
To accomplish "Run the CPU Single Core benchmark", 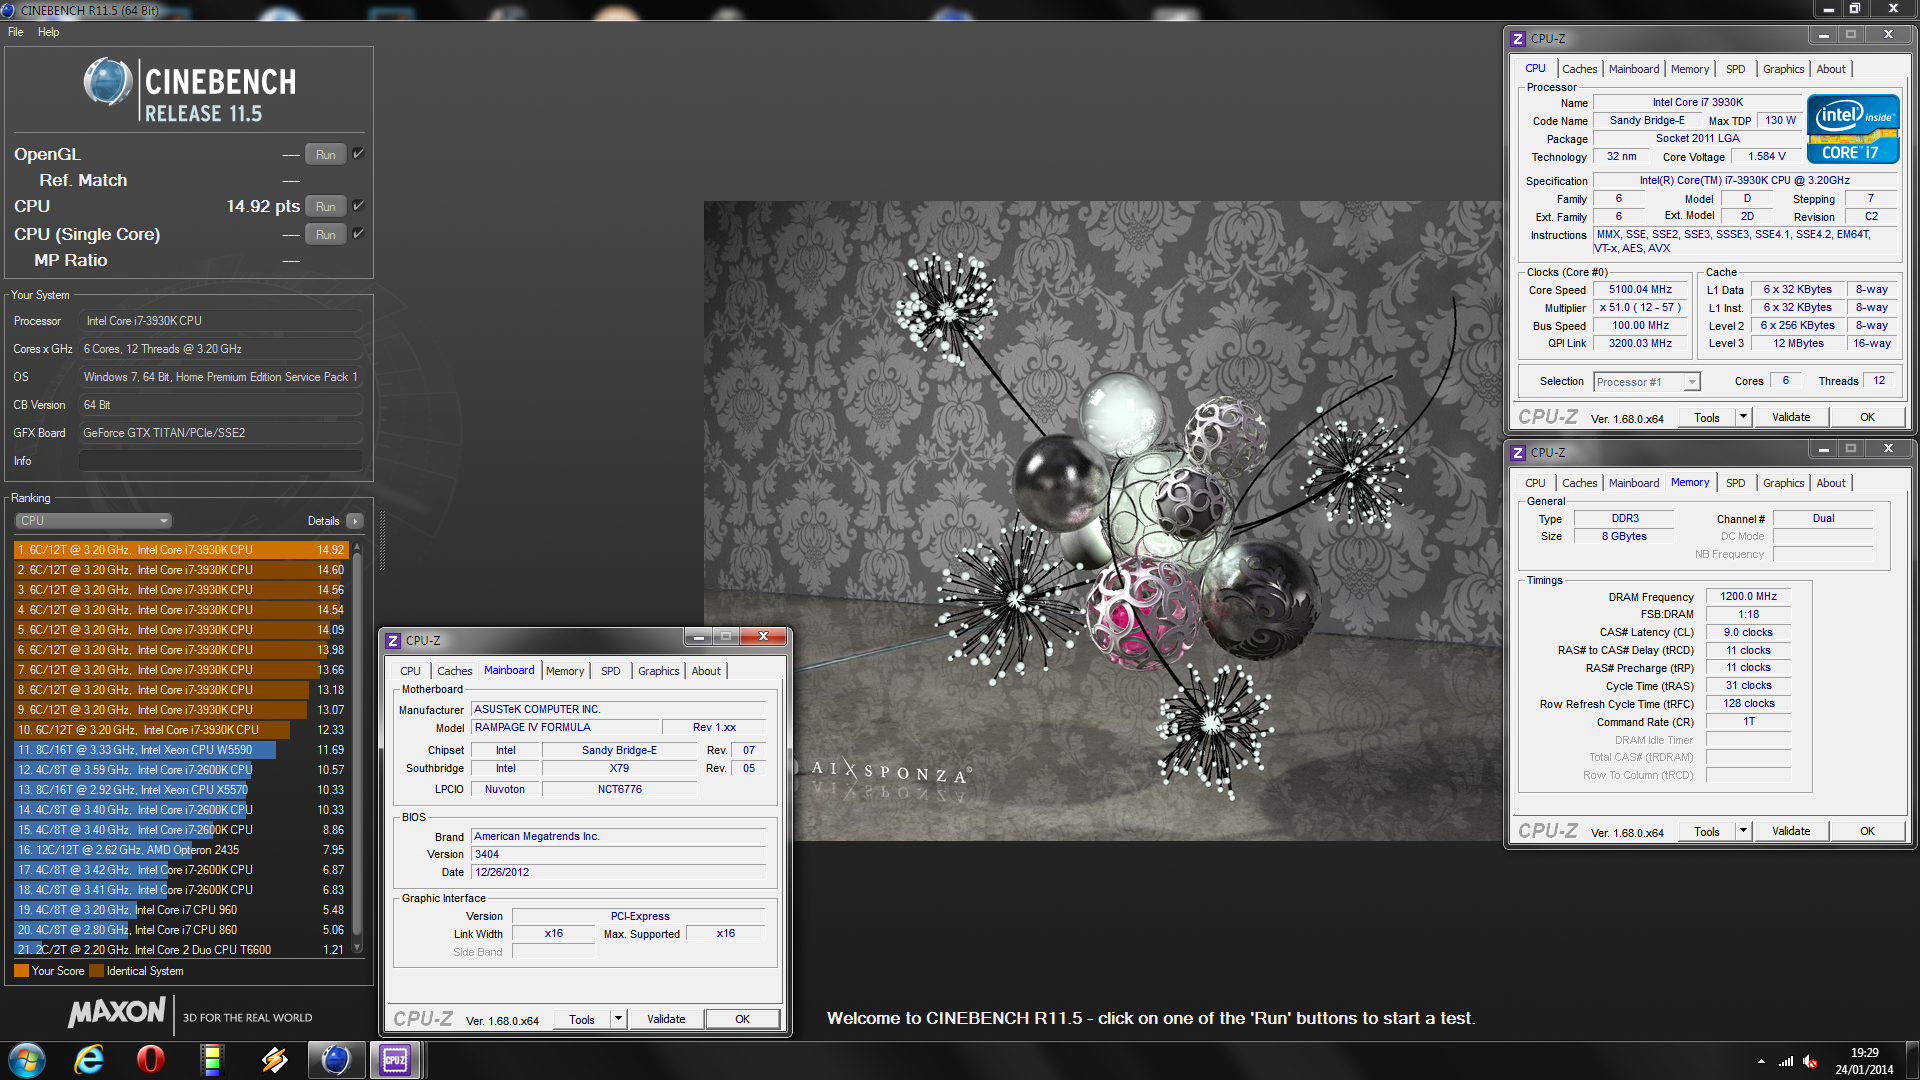I will click(326, 235).
